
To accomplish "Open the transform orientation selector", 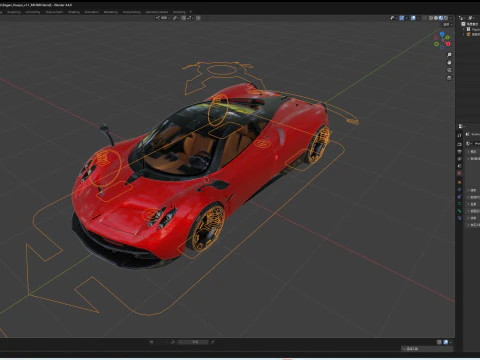I will pyautogui.click(x=163, y=18).
